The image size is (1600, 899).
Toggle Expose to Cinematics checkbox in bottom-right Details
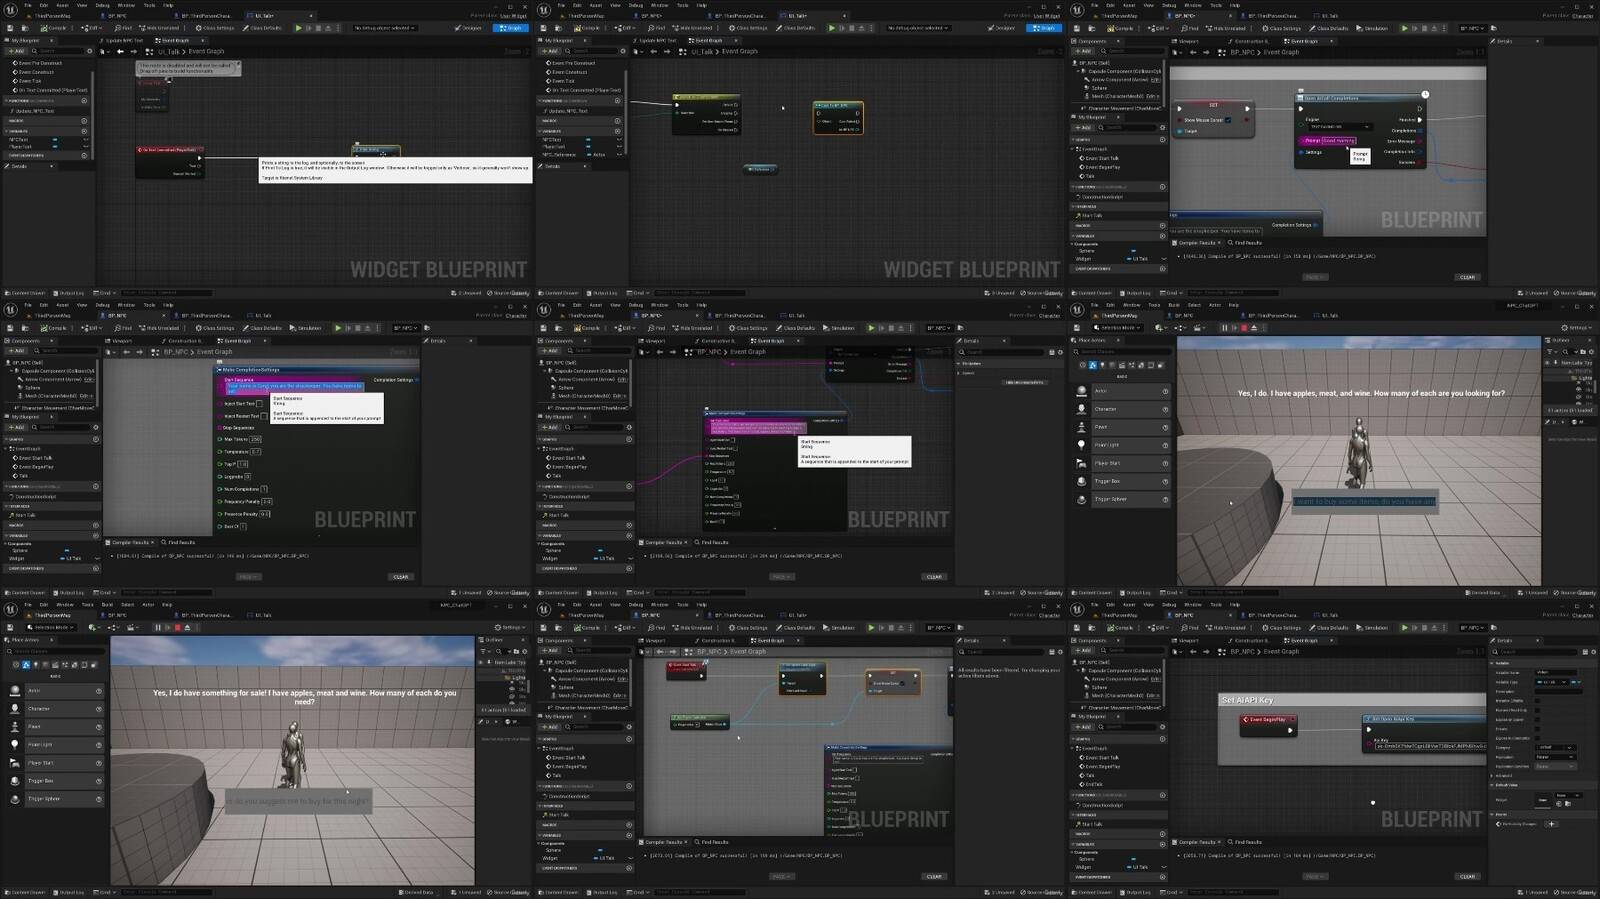coord(1537,738)
